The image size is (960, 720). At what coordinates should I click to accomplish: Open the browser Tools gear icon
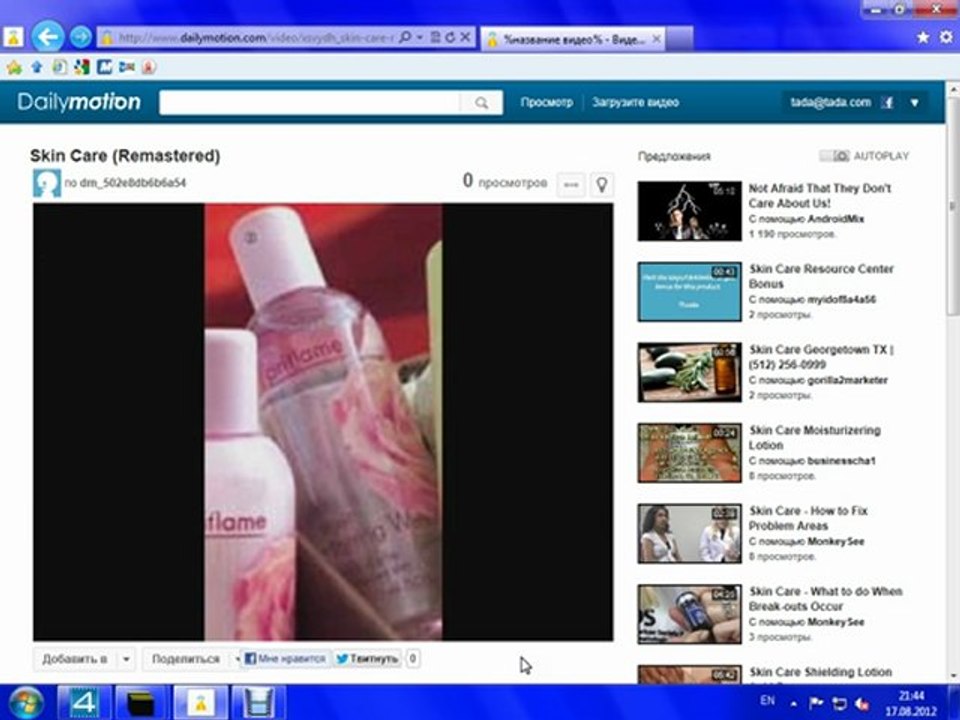pyautogui.click(x=947, y=37)
